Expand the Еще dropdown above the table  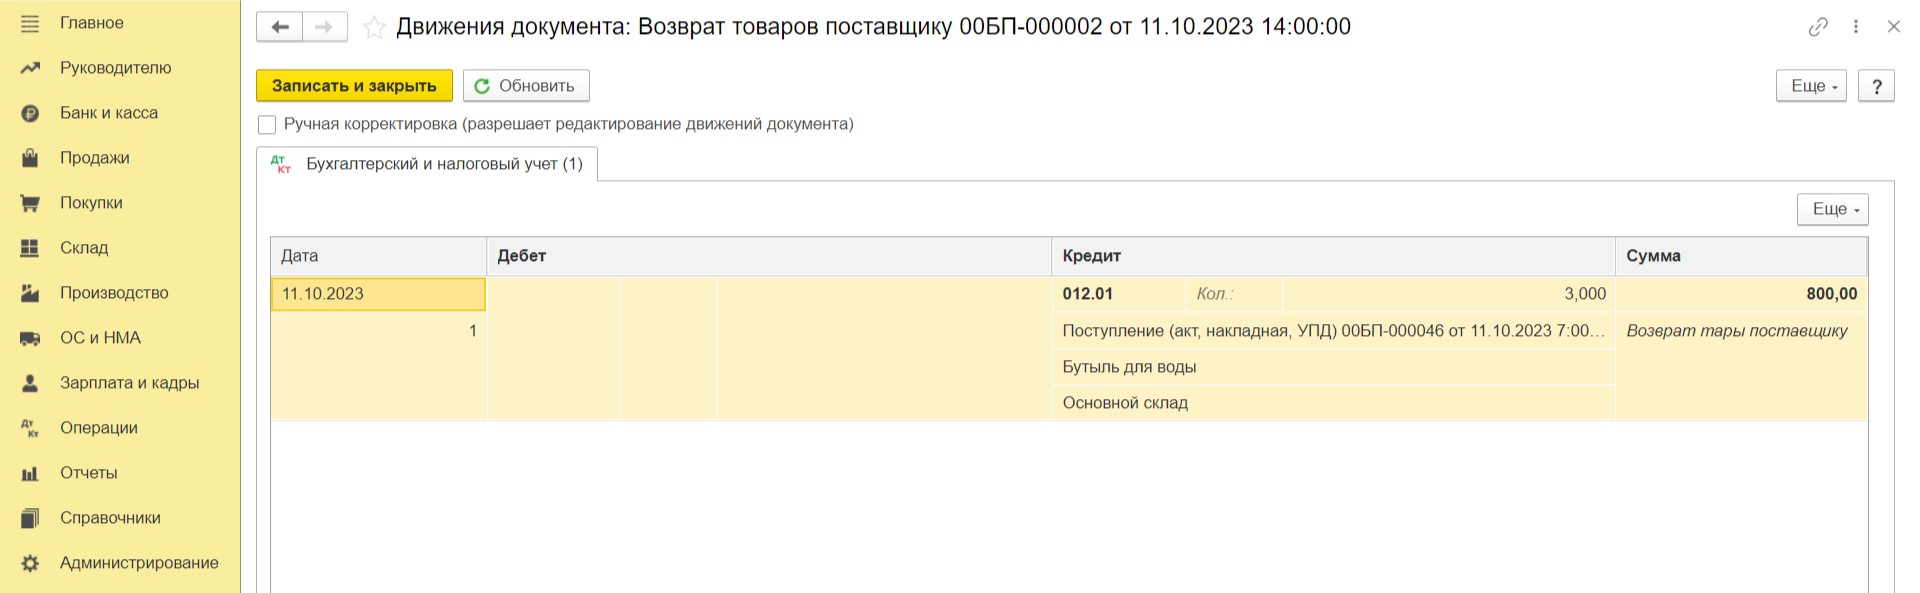1832,209
